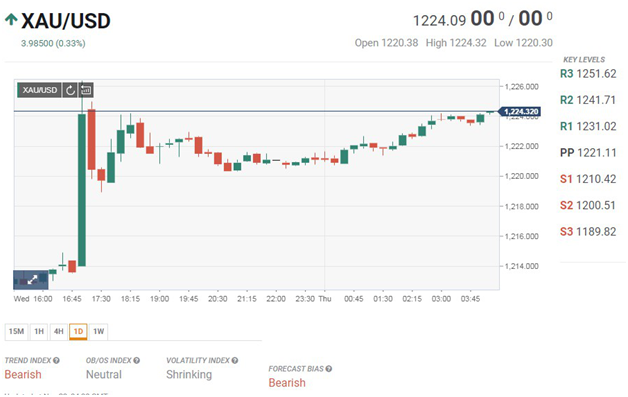Open the chart settings icon beside refresh
This screenshot has width=628, height=397.
(x=86, y=90)
